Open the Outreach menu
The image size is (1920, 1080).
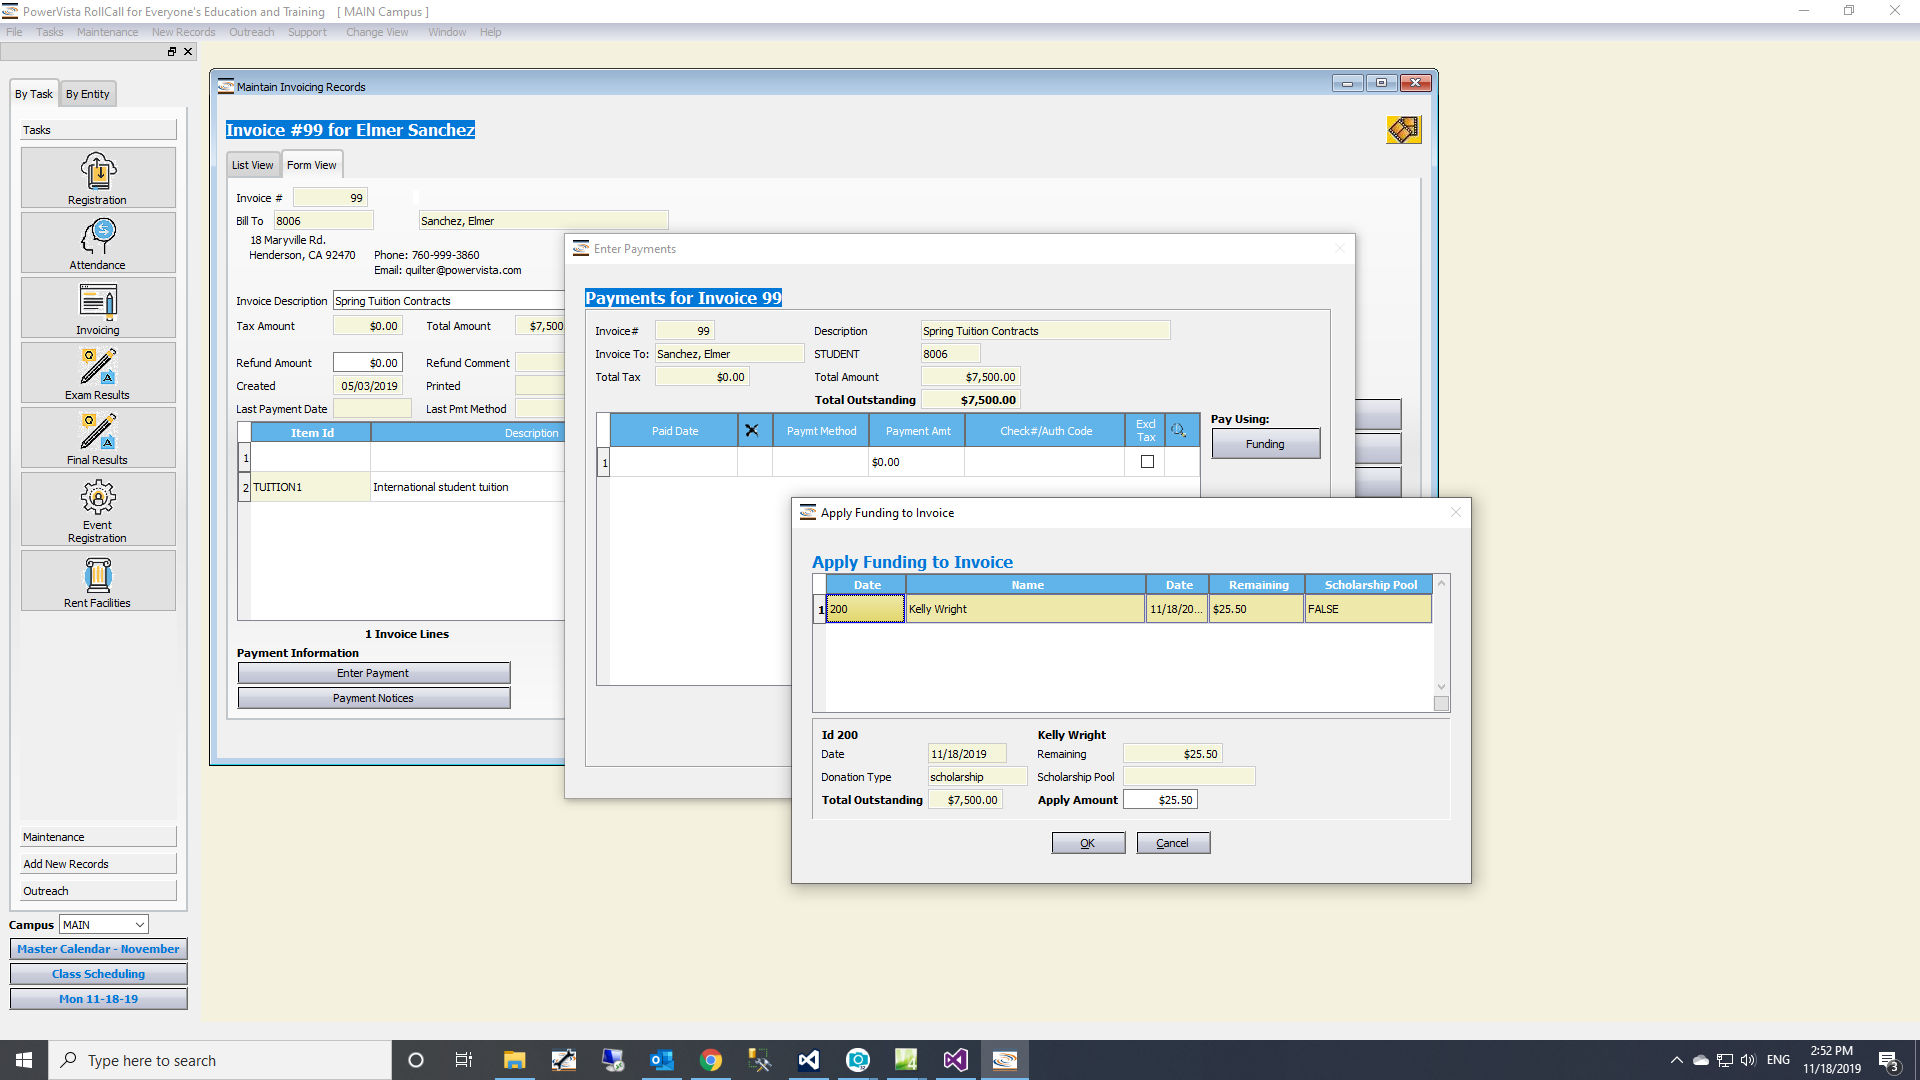251,32
